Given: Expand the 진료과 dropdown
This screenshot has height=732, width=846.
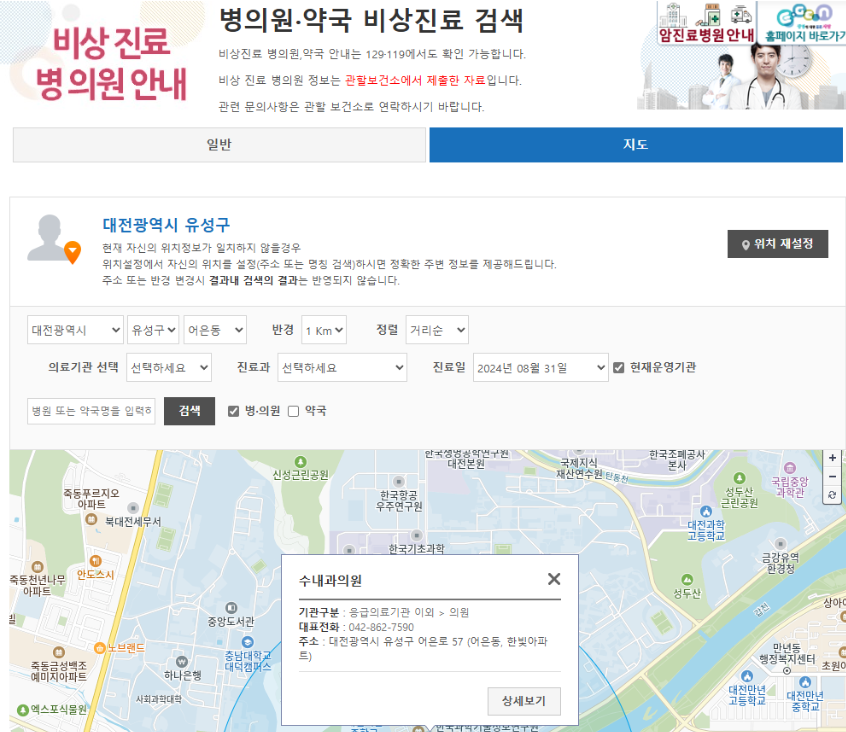Looking at the screenshot, I should click(342, 367).
